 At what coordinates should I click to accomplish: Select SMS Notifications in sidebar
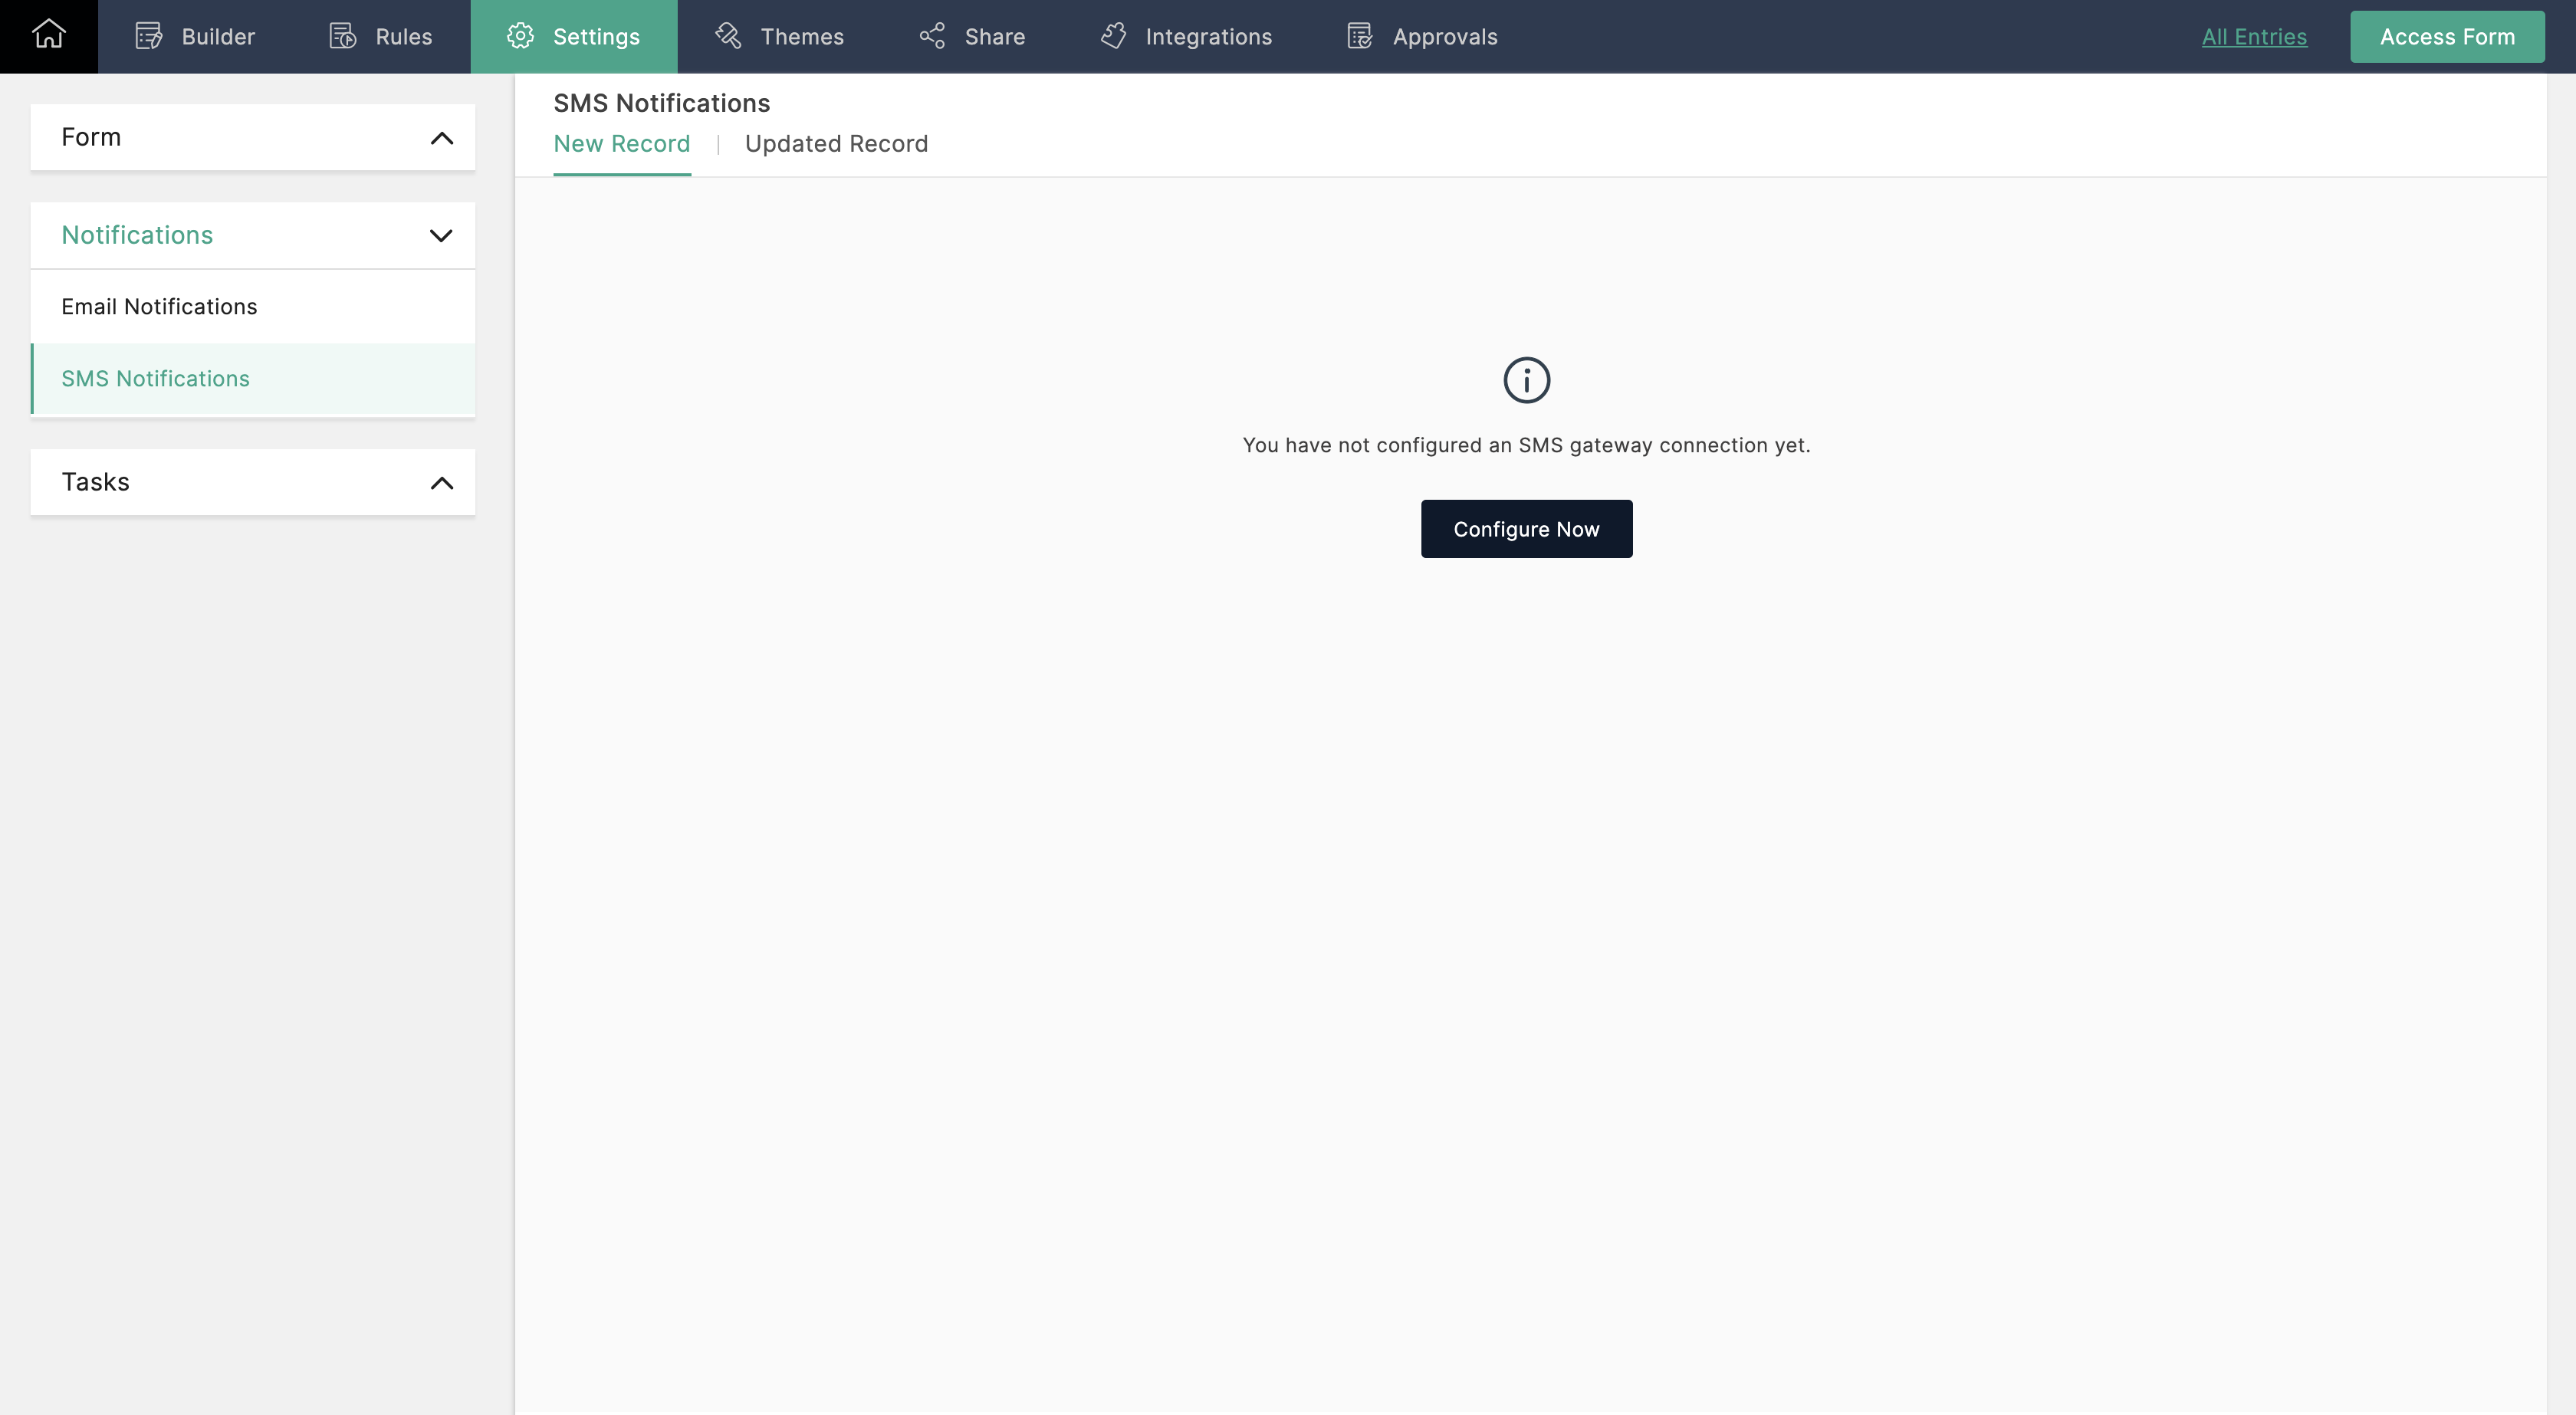coord(253,379)
